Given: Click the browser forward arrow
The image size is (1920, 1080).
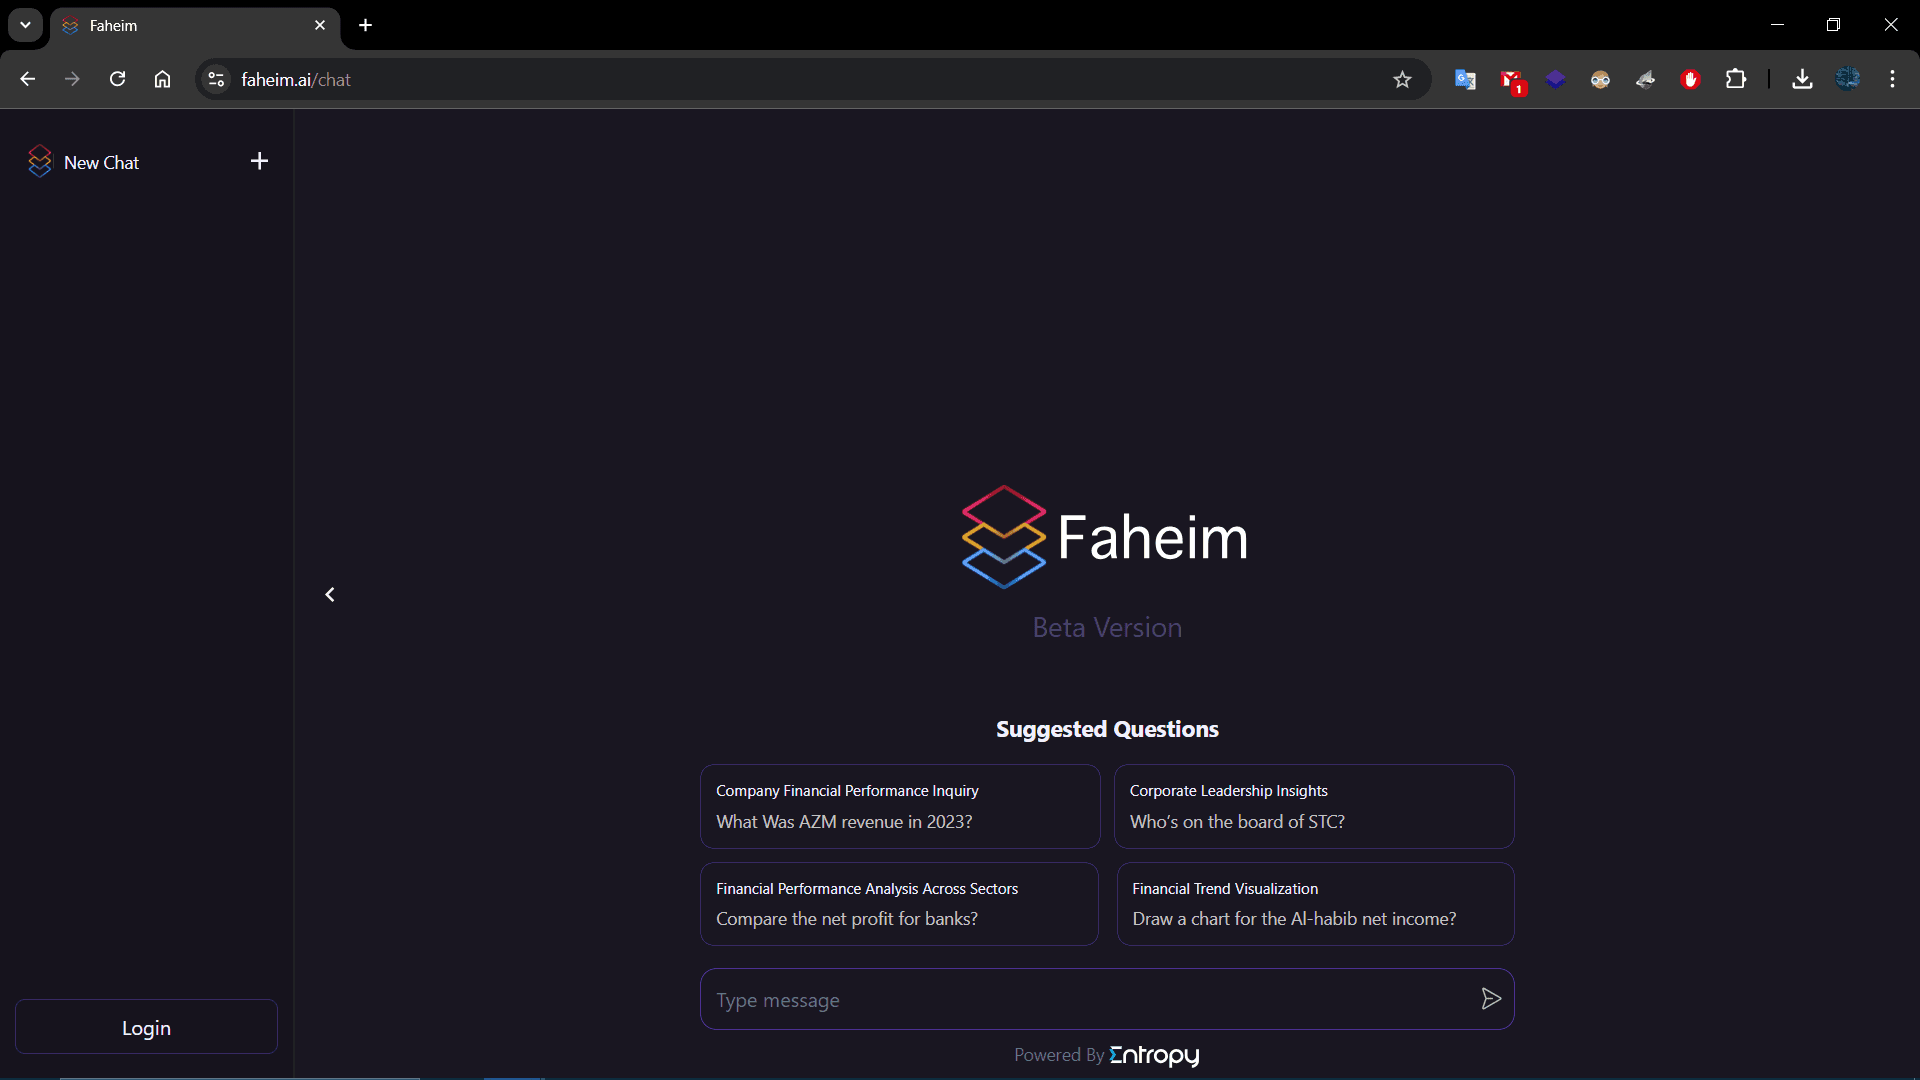Looking at the screenshot, I should coord(72,79).
